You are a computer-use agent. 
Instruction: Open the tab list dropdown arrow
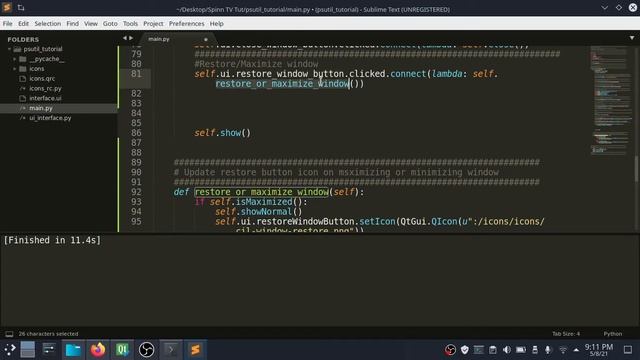(632, 38)
